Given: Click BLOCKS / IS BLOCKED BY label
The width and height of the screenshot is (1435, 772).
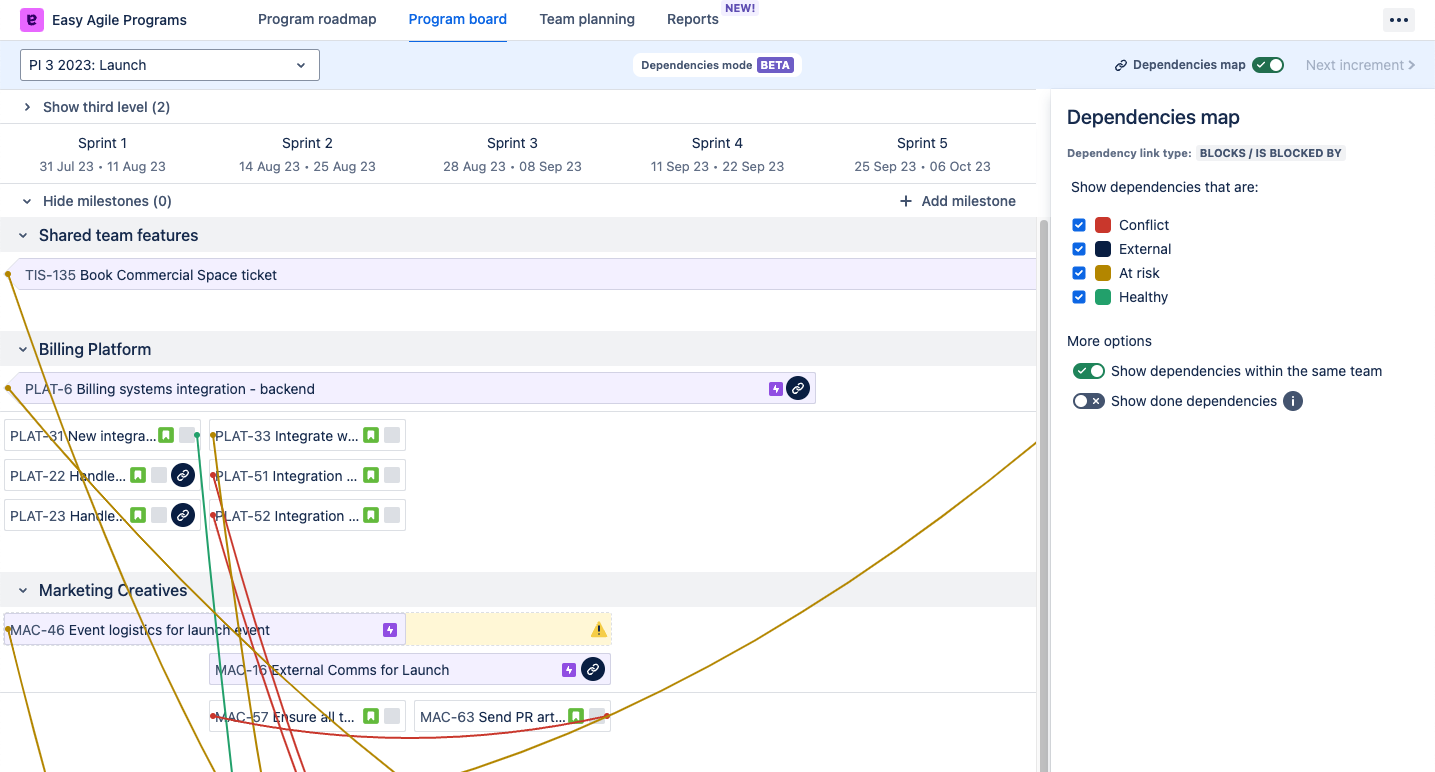Looking at the screenshot, I should pos(1270,153).
